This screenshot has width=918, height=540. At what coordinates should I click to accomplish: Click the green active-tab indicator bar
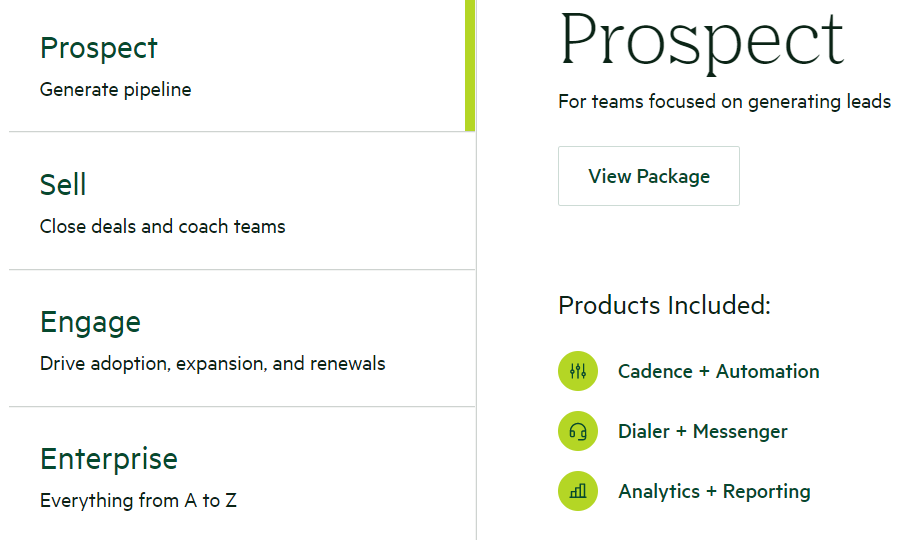(x=470, y=66)
